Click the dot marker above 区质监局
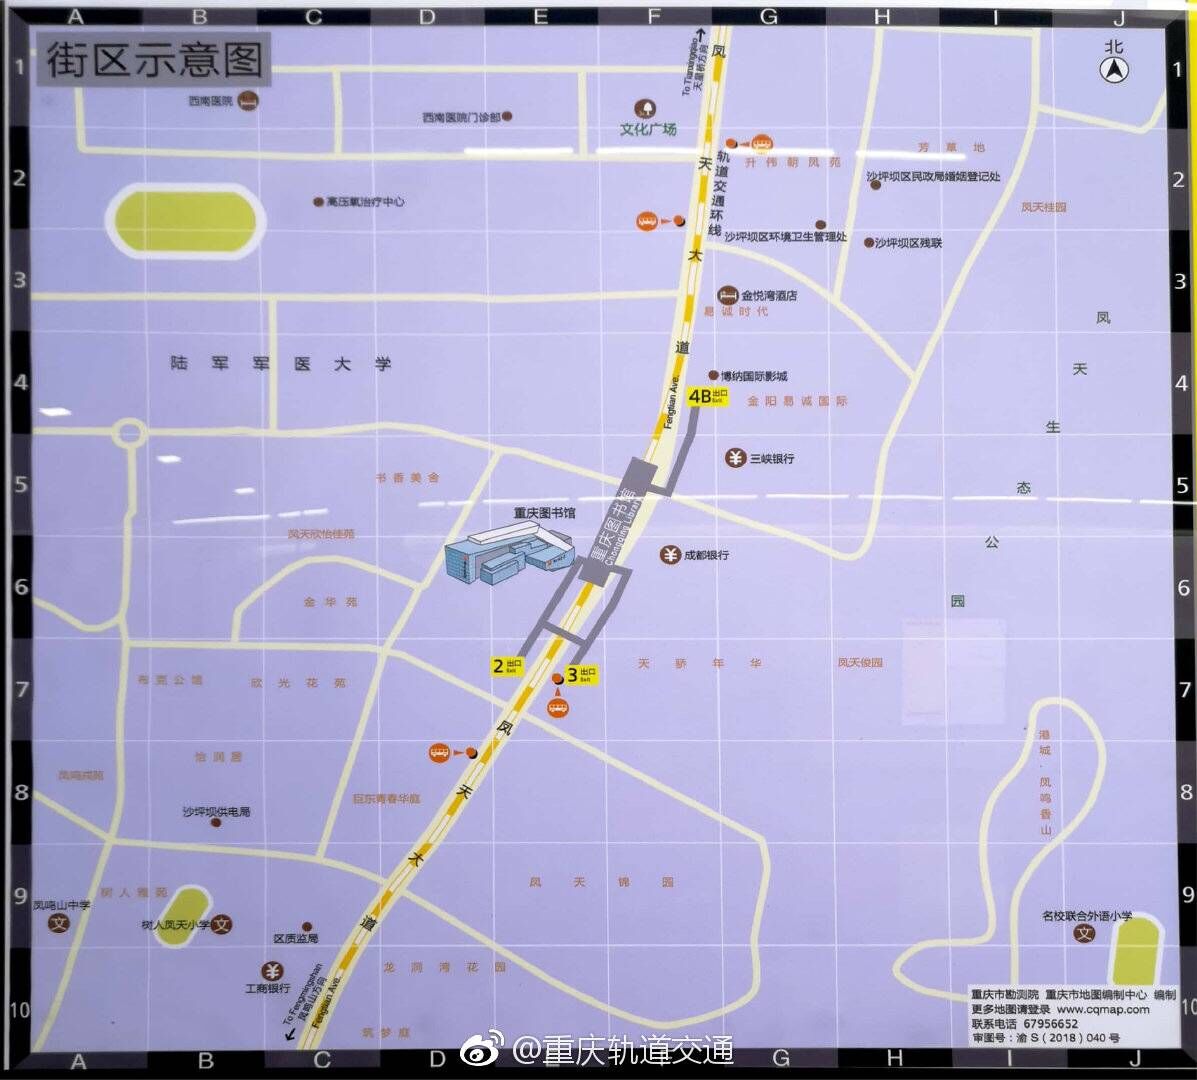The image size is (1197, 1080). click(x=307, y=927)
